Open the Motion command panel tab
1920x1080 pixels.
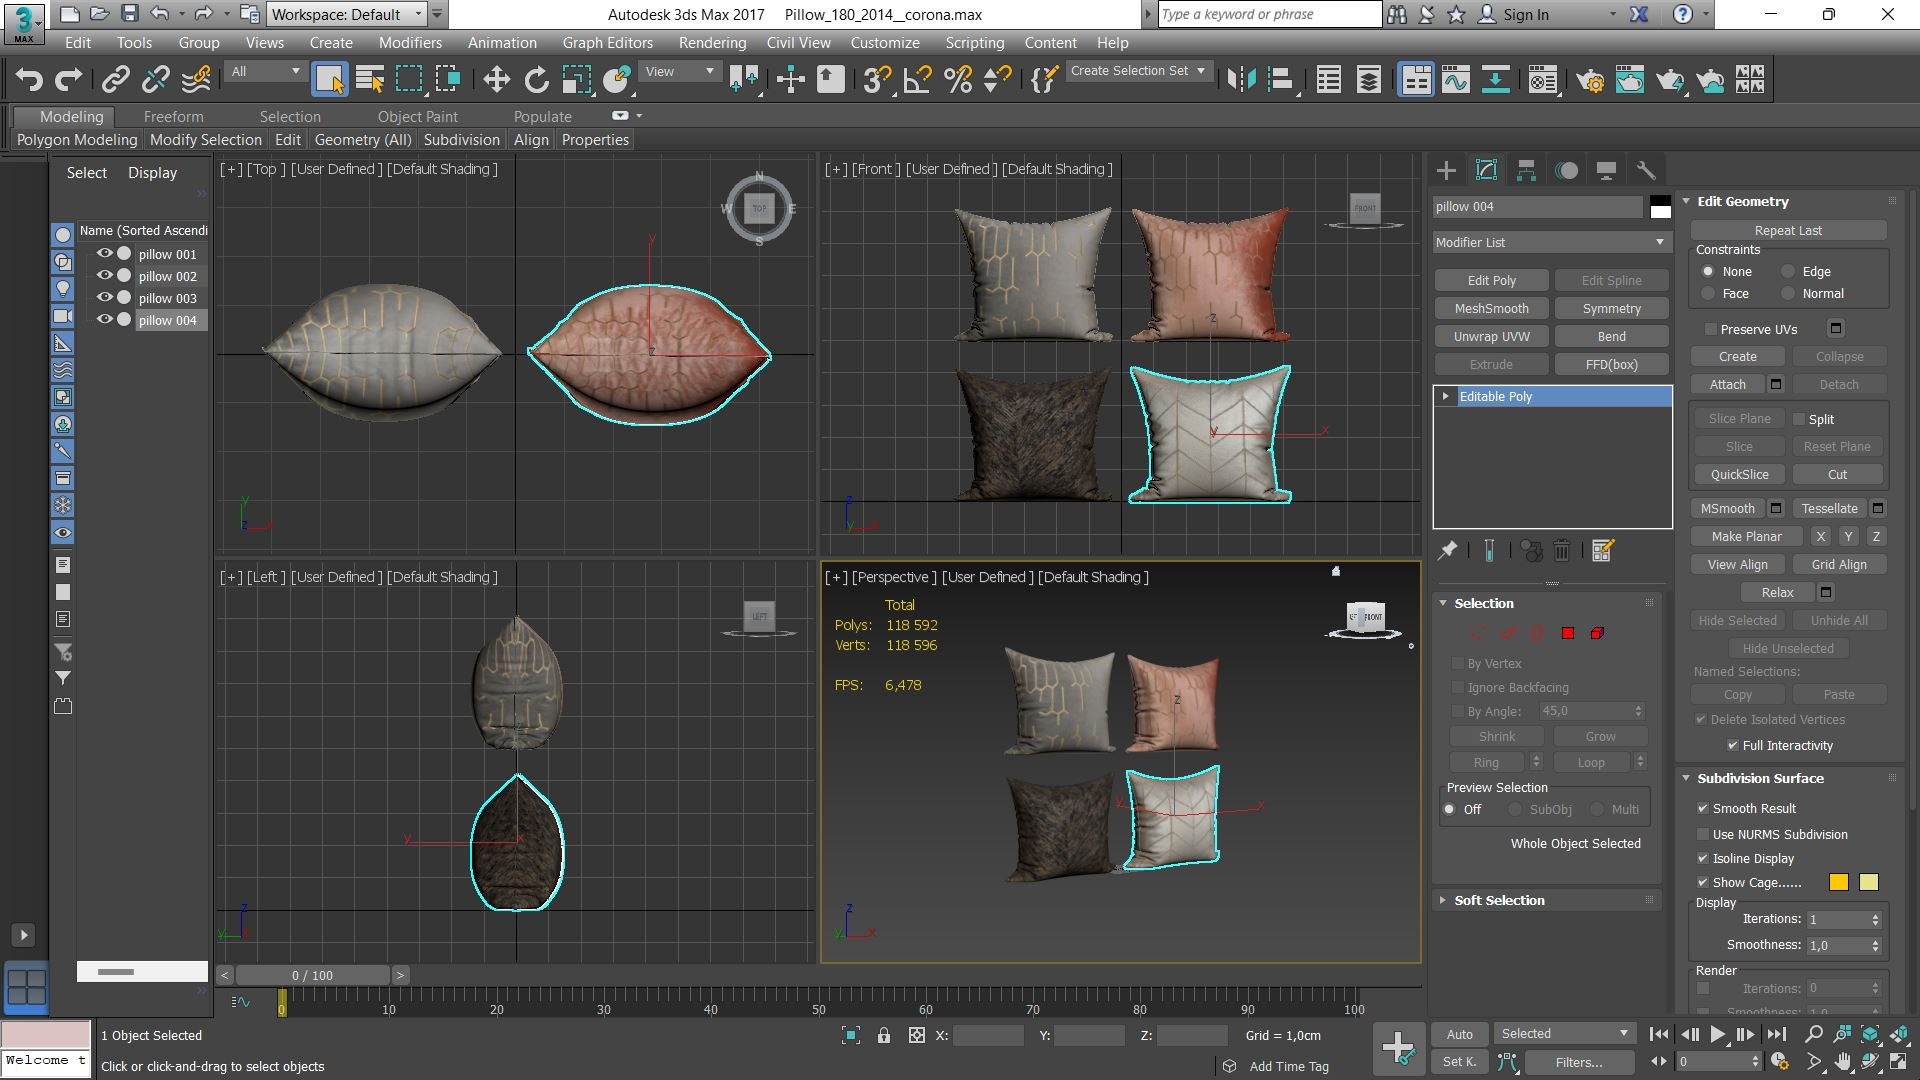[1566, 170]
